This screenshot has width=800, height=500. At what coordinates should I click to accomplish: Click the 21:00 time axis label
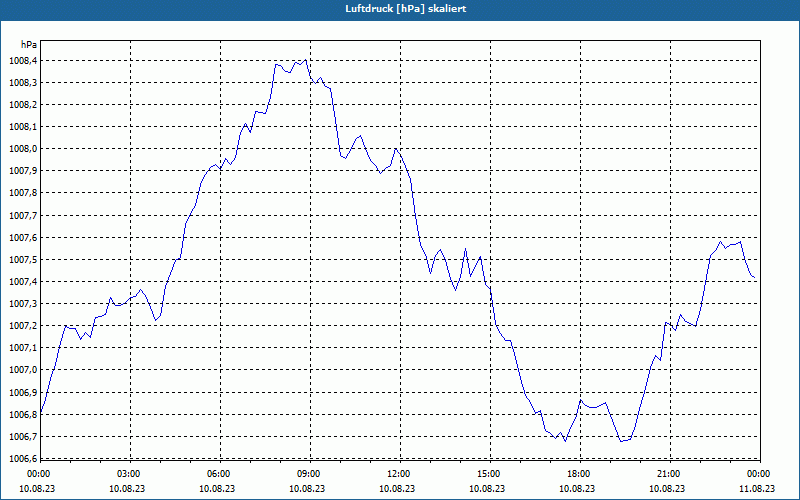[669, 474]
